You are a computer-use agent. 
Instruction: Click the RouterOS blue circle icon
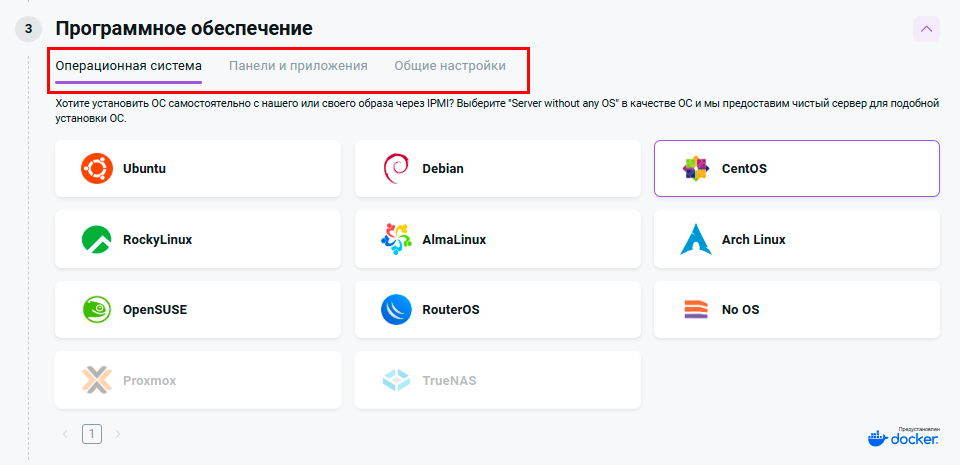tap(396, 310)
